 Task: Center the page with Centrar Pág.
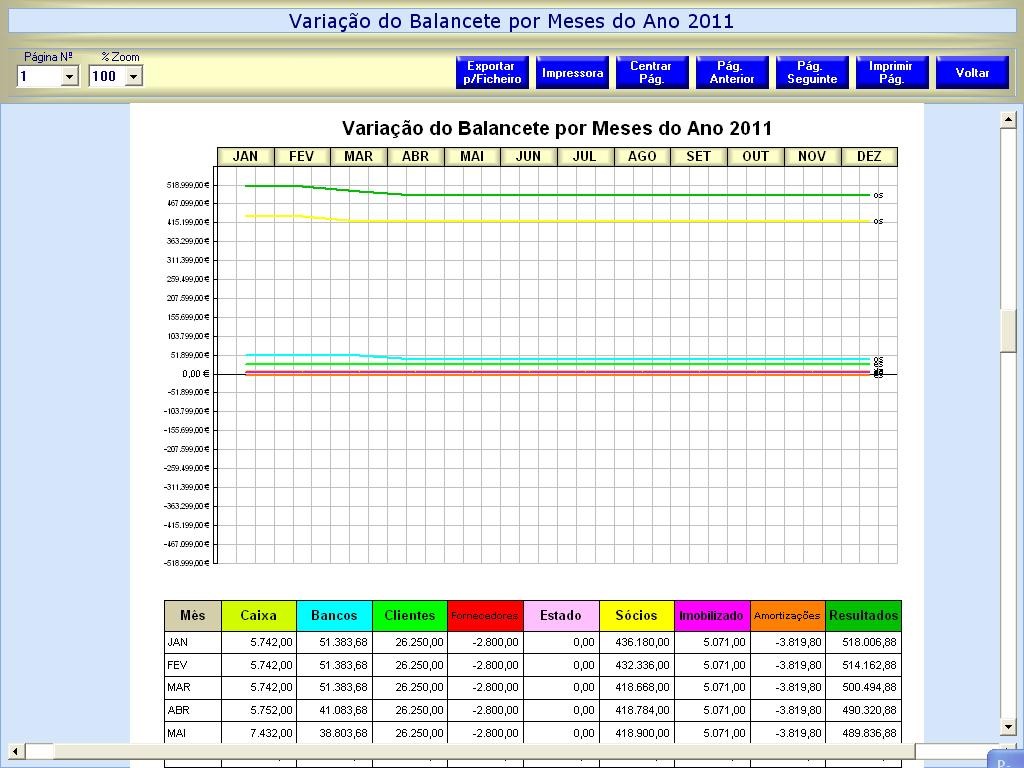tap(652, 73)
